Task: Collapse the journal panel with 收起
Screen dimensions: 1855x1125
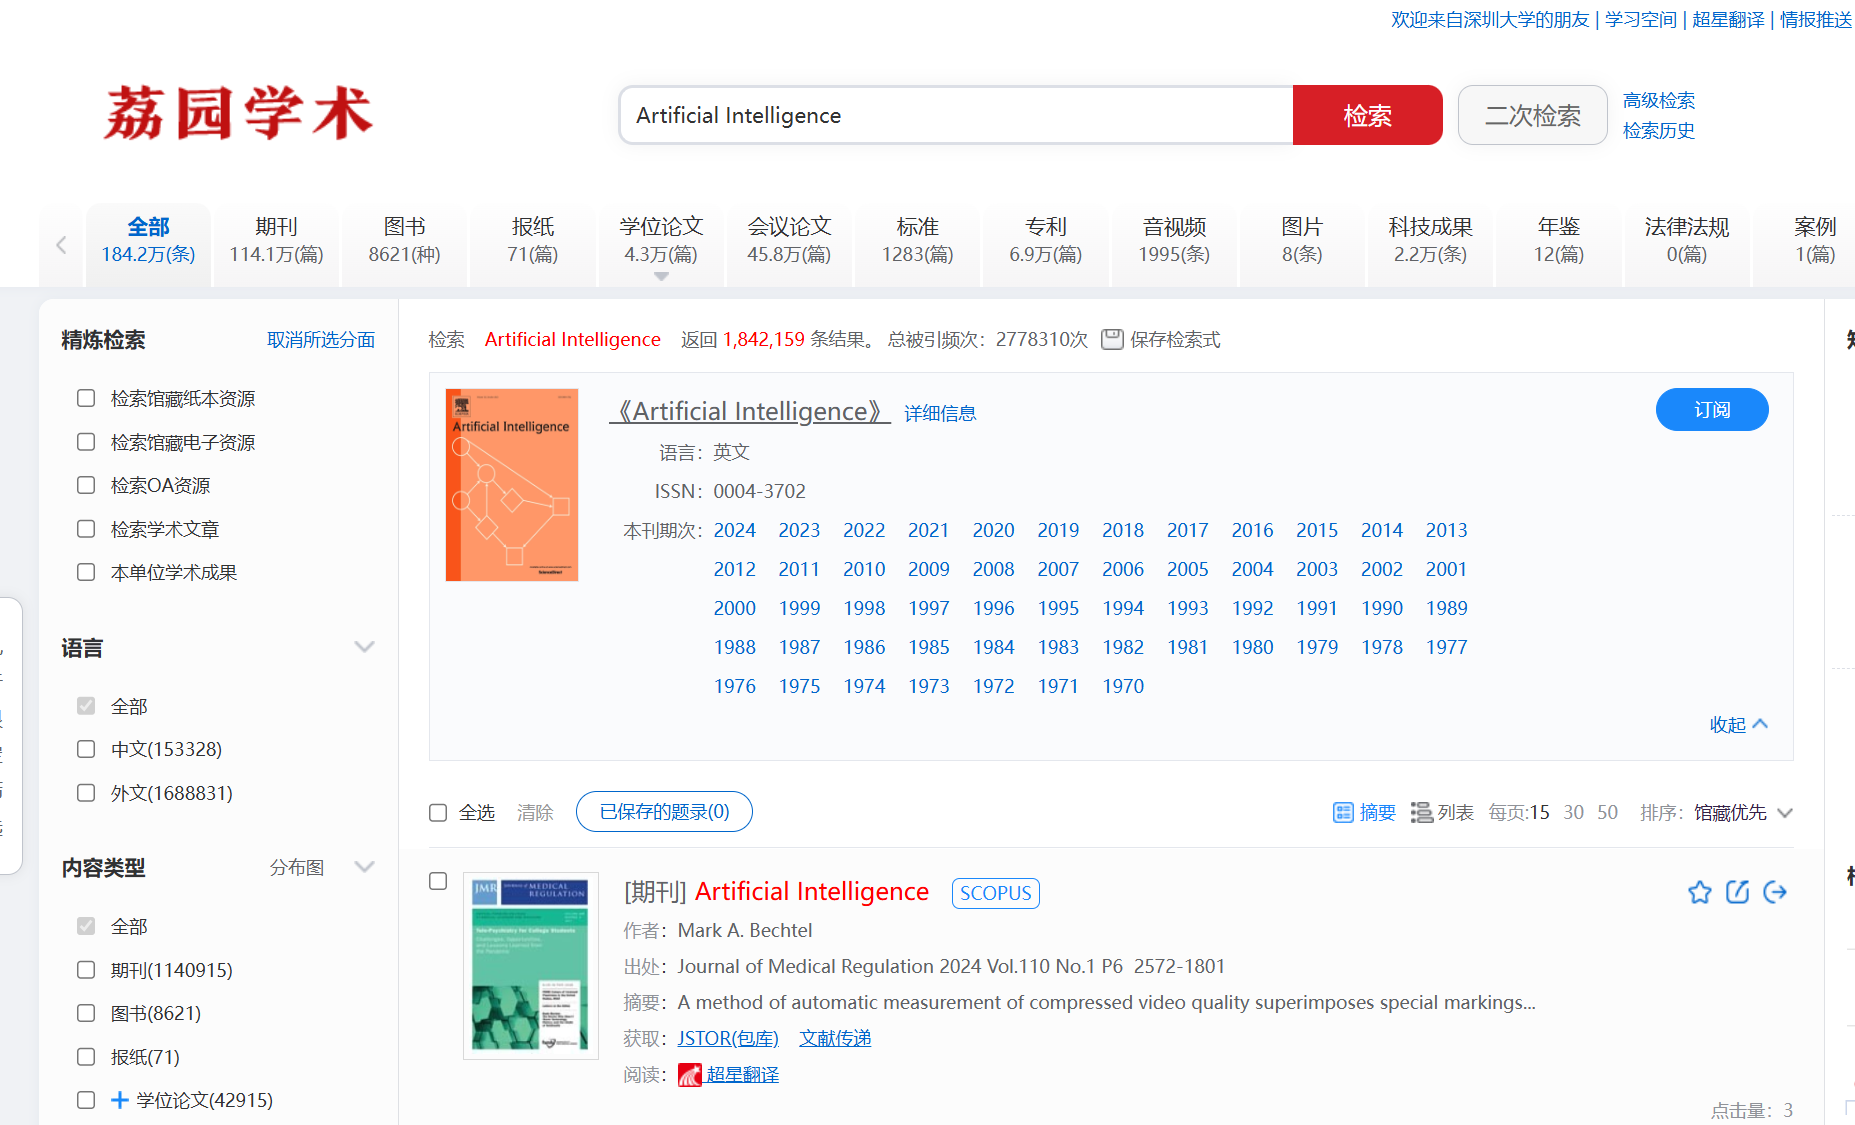Action: click(x=1738, y=724)
